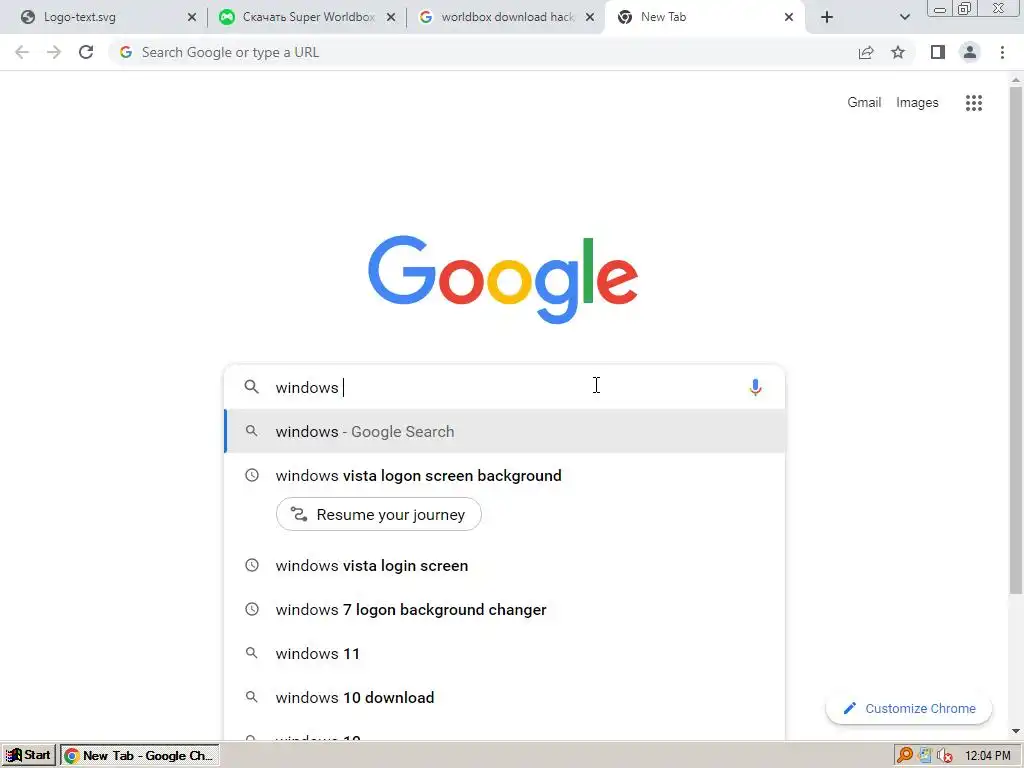Click the share page icon
Screen dimensions: 1024x768
(x=866, y=52)
